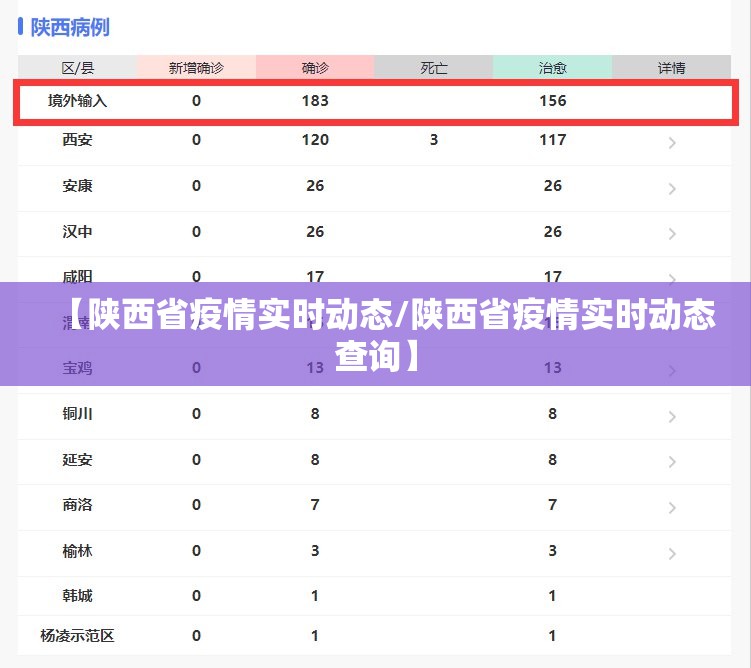751x668 pixels.
Task: Click the blue bar beside 陕西病例 title
Action: 21,27
